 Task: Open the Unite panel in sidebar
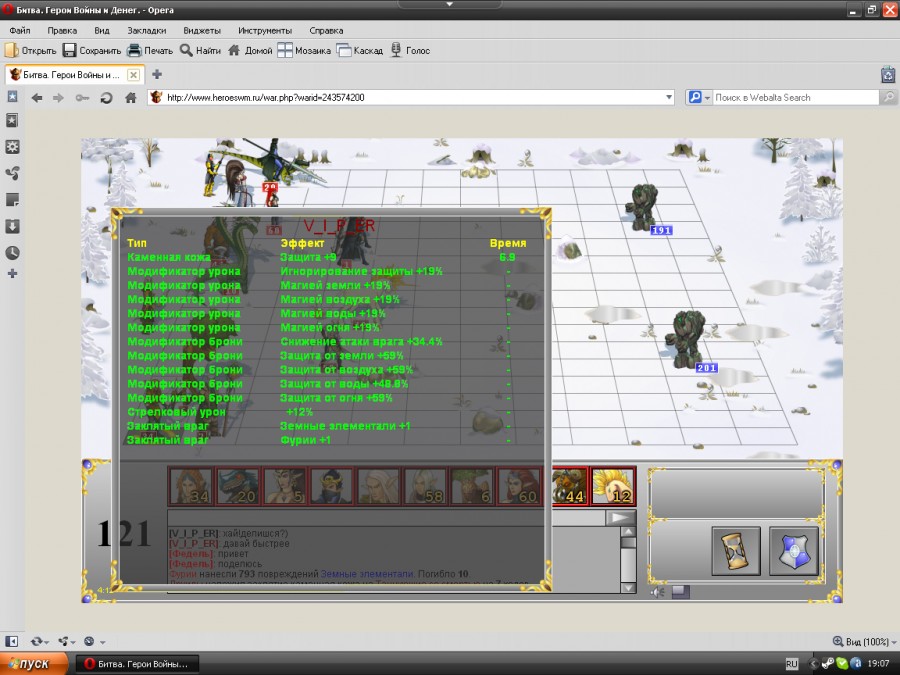pyautogui.click(x=12, y=173)
